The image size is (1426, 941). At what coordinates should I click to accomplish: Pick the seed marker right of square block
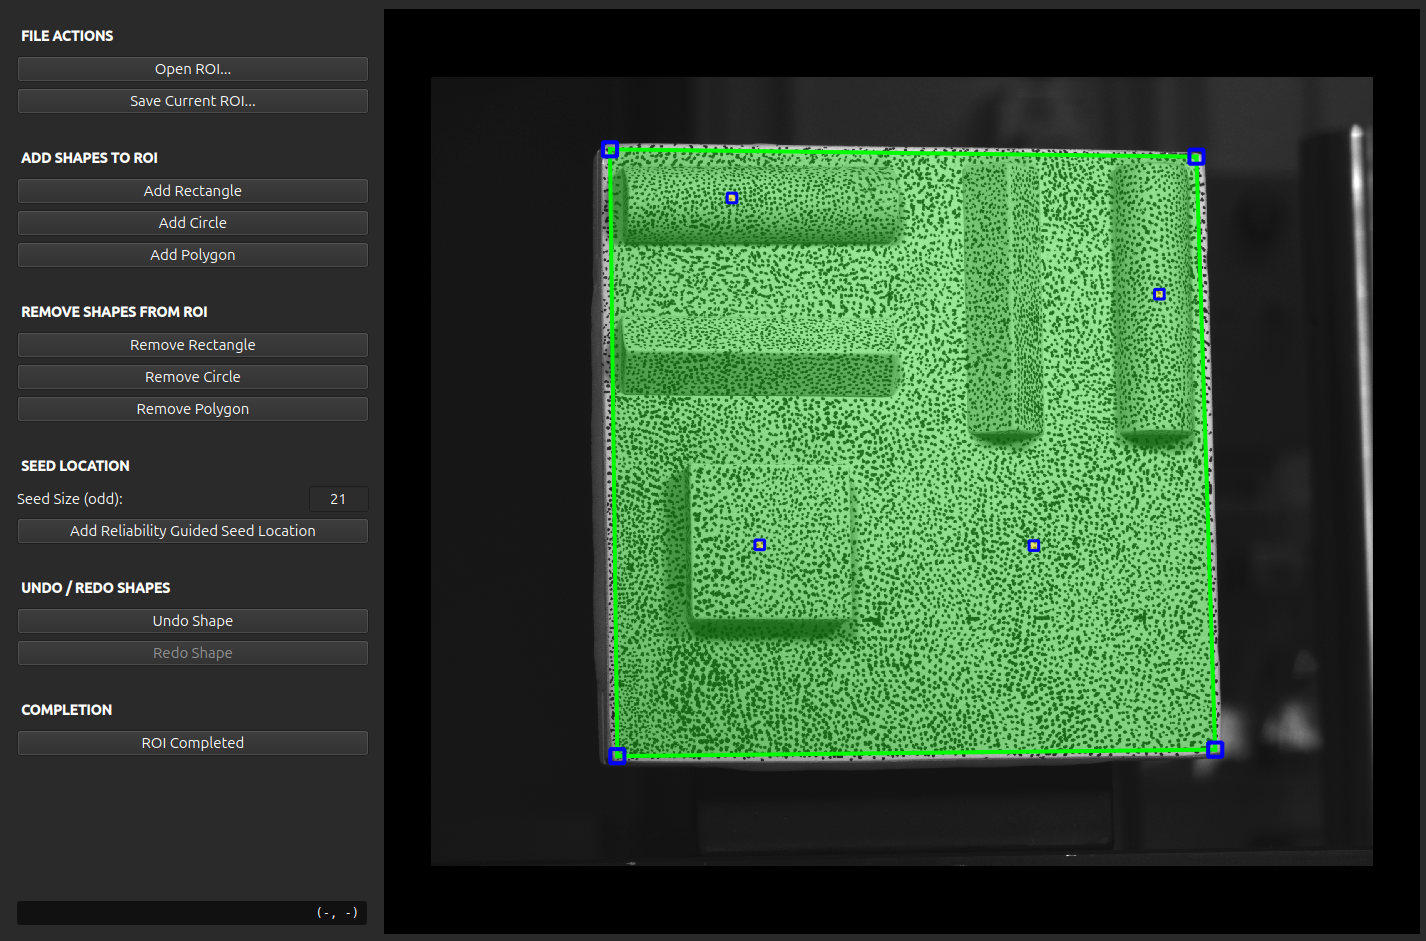pyautogui.click(x=1034, y=546)
